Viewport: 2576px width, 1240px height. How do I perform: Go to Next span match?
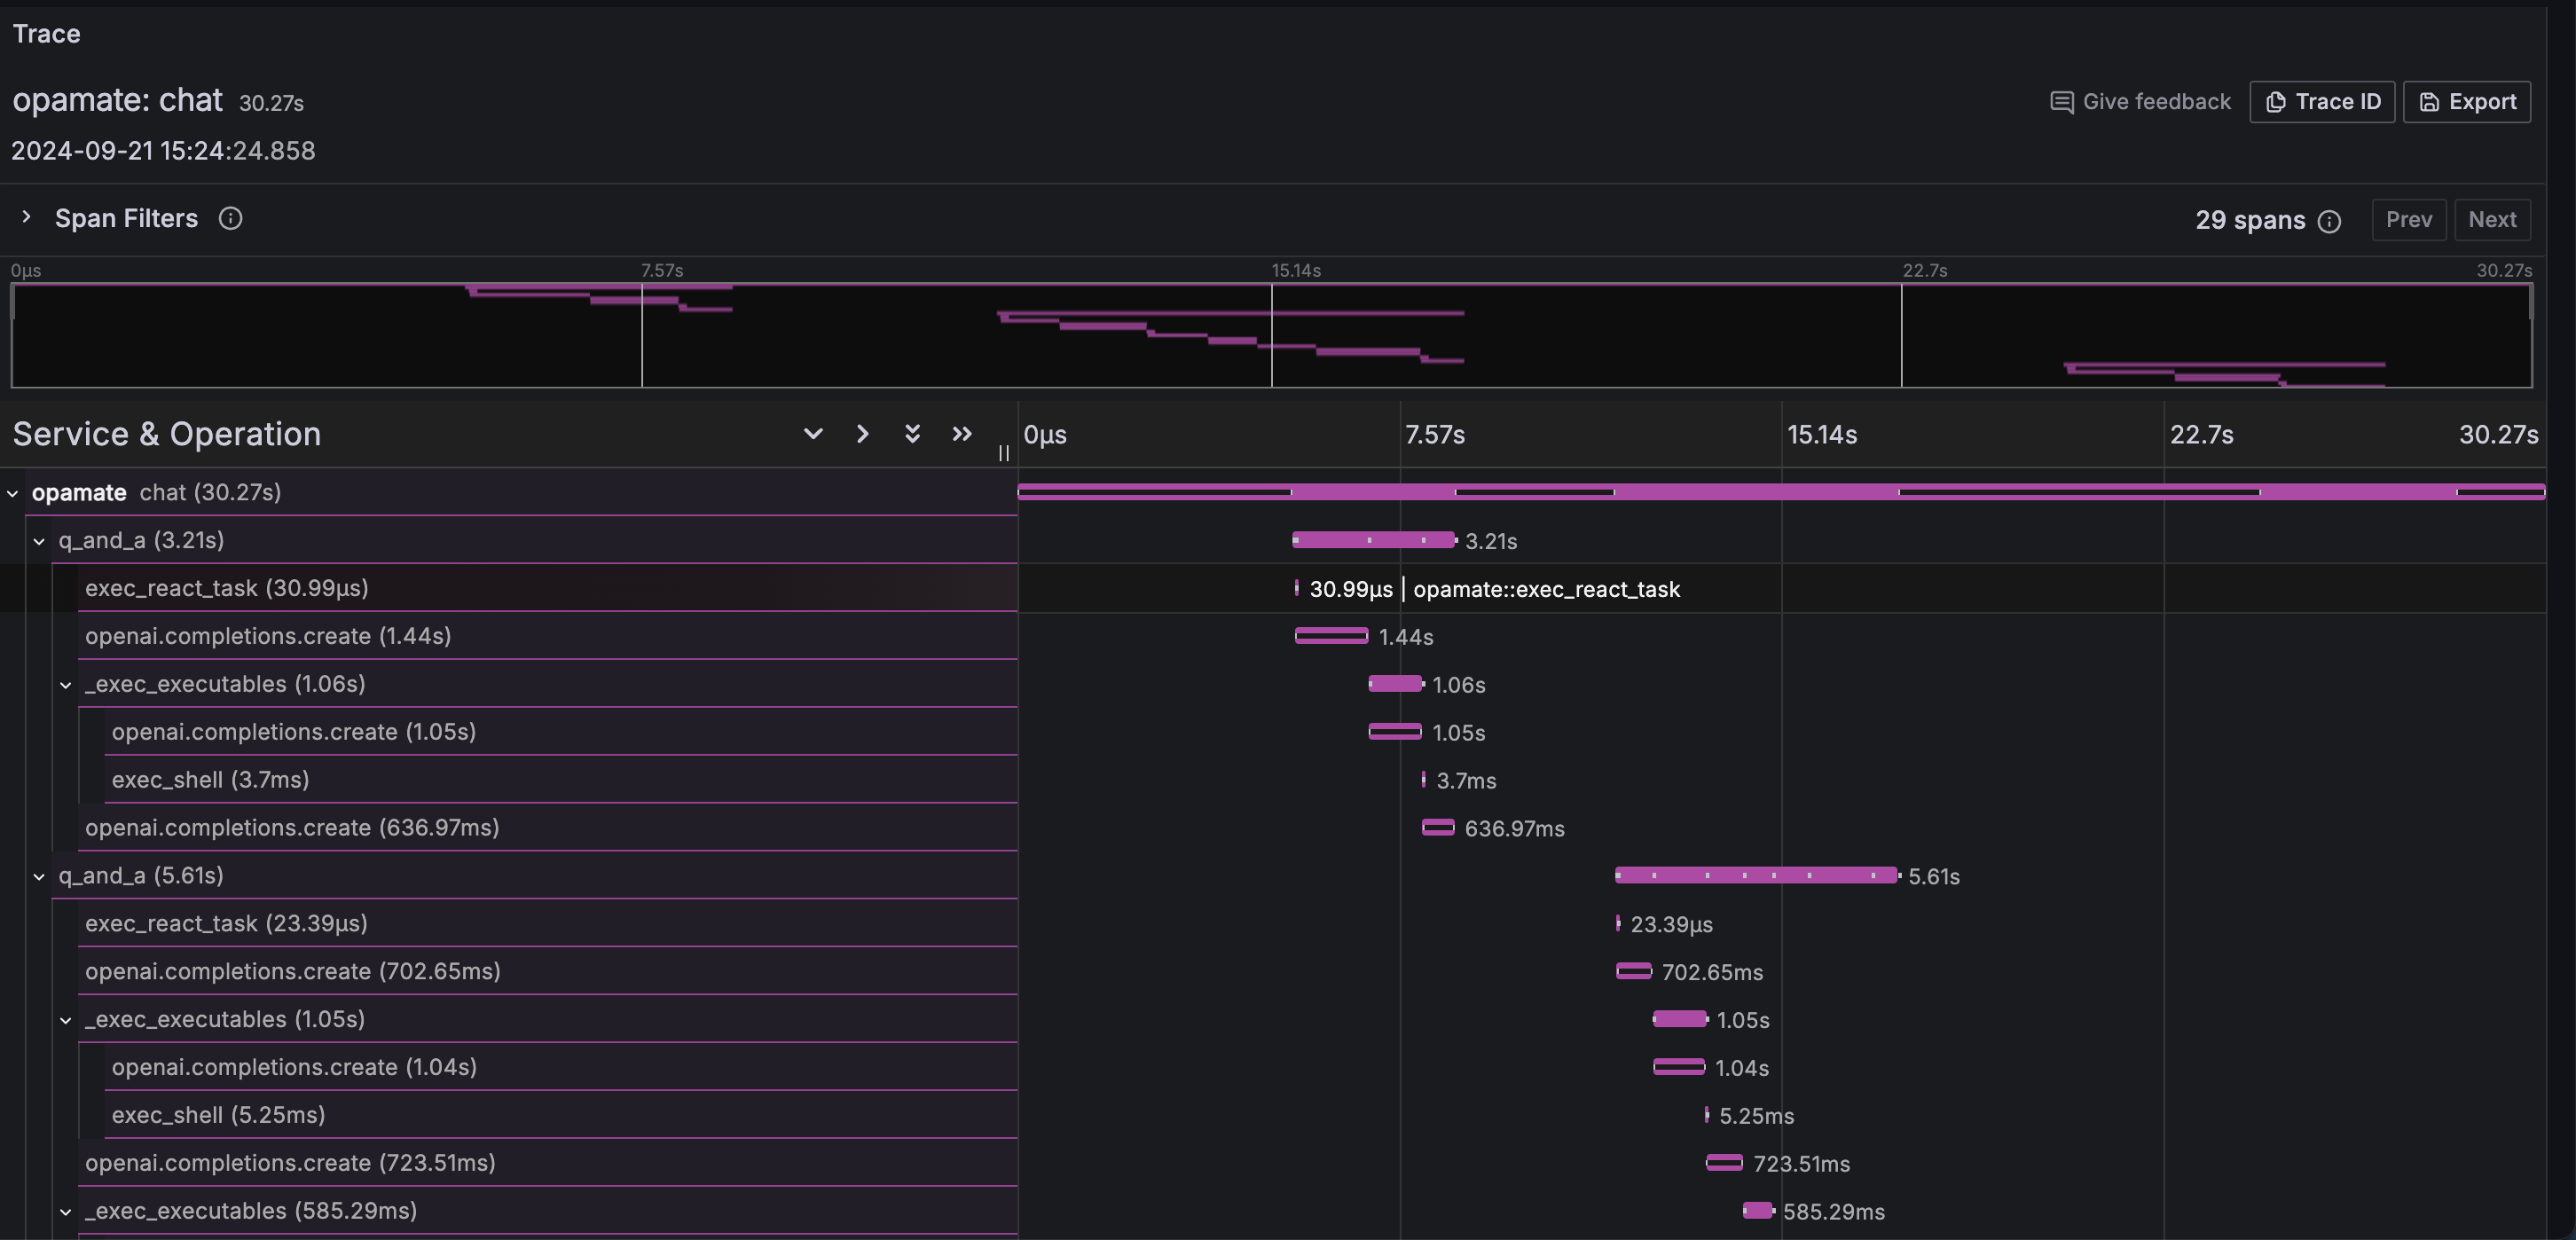[2491, 220]
